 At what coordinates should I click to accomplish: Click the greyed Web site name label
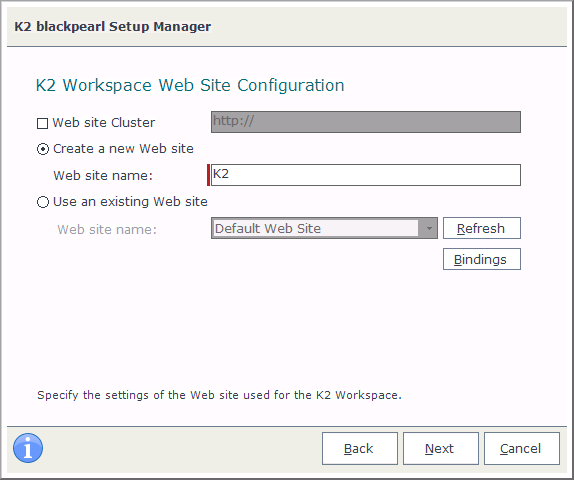point(107,230)
